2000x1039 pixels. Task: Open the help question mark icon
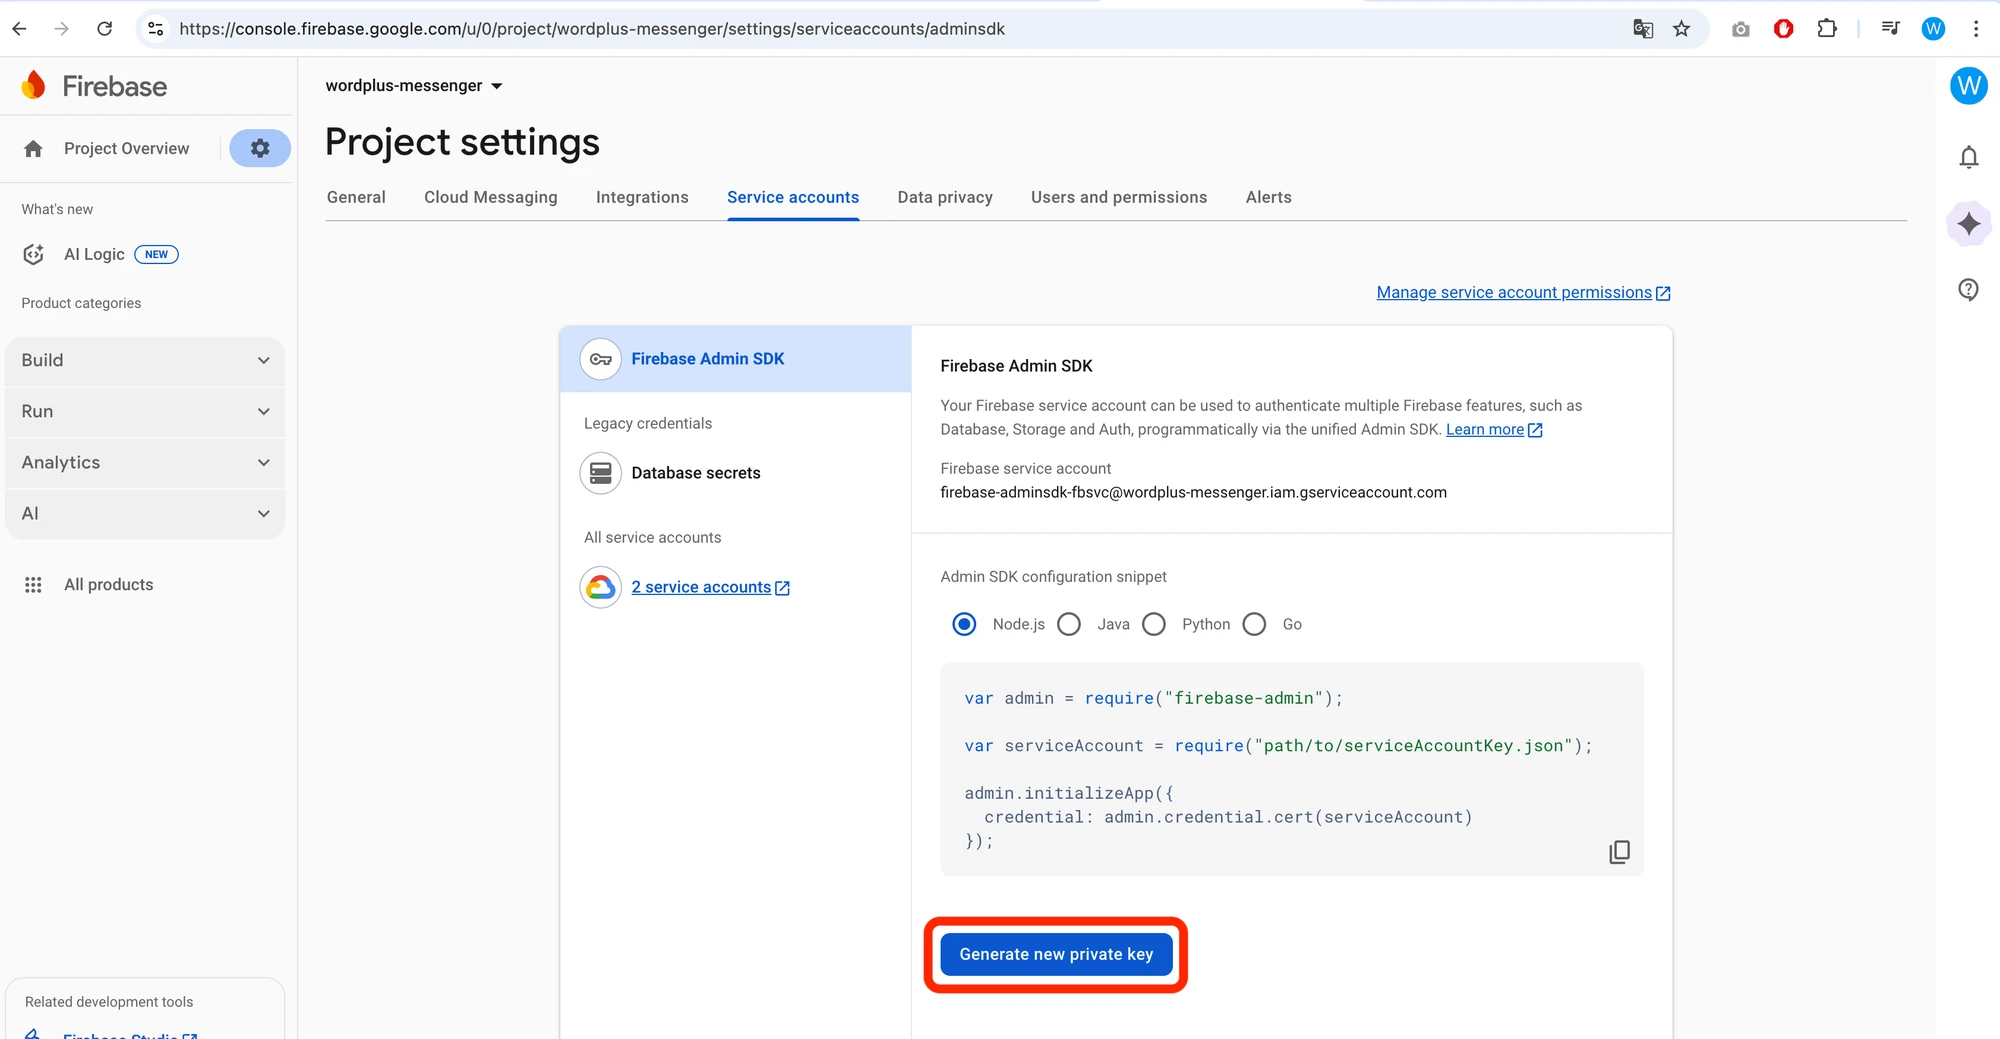pyautogui.click(x=1968, y=290)
